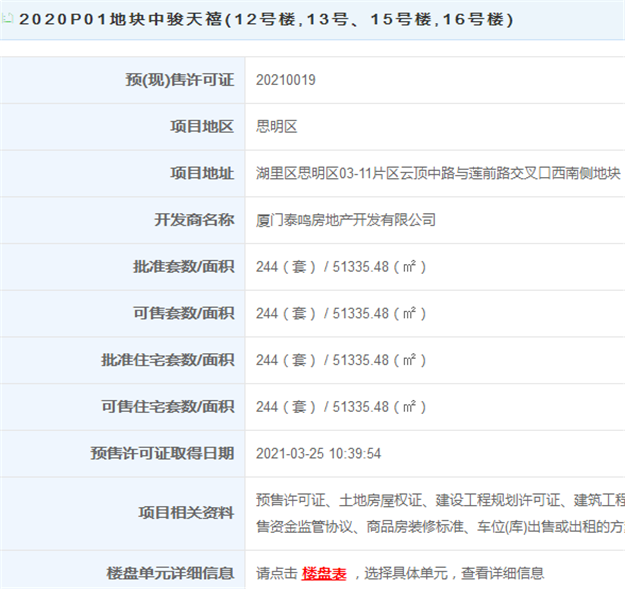Open the 楼盘表 red link

(x=324, y=573)
